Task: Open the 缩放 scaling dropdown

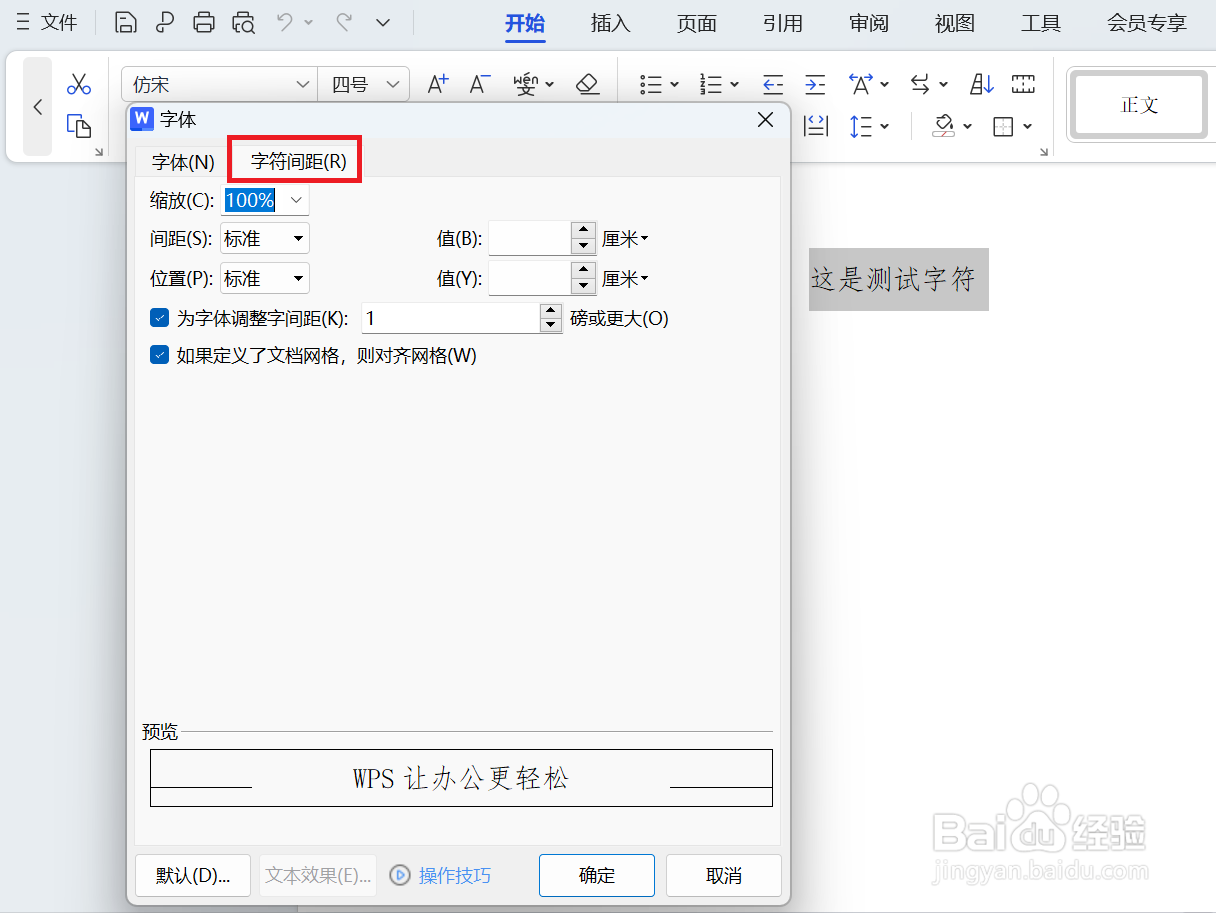Action: 296,200
